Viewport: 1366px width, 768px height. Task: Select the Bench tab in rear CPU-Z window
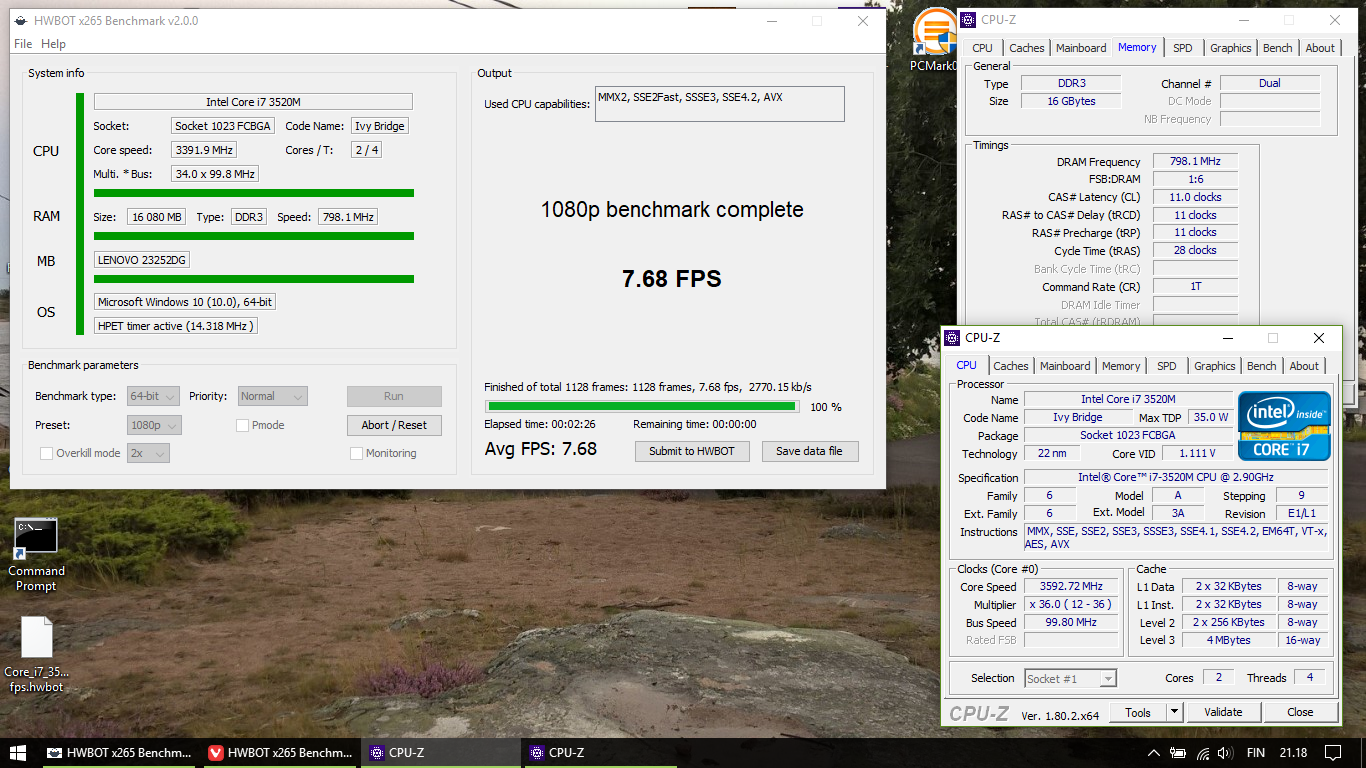[x=1278, y=48]
